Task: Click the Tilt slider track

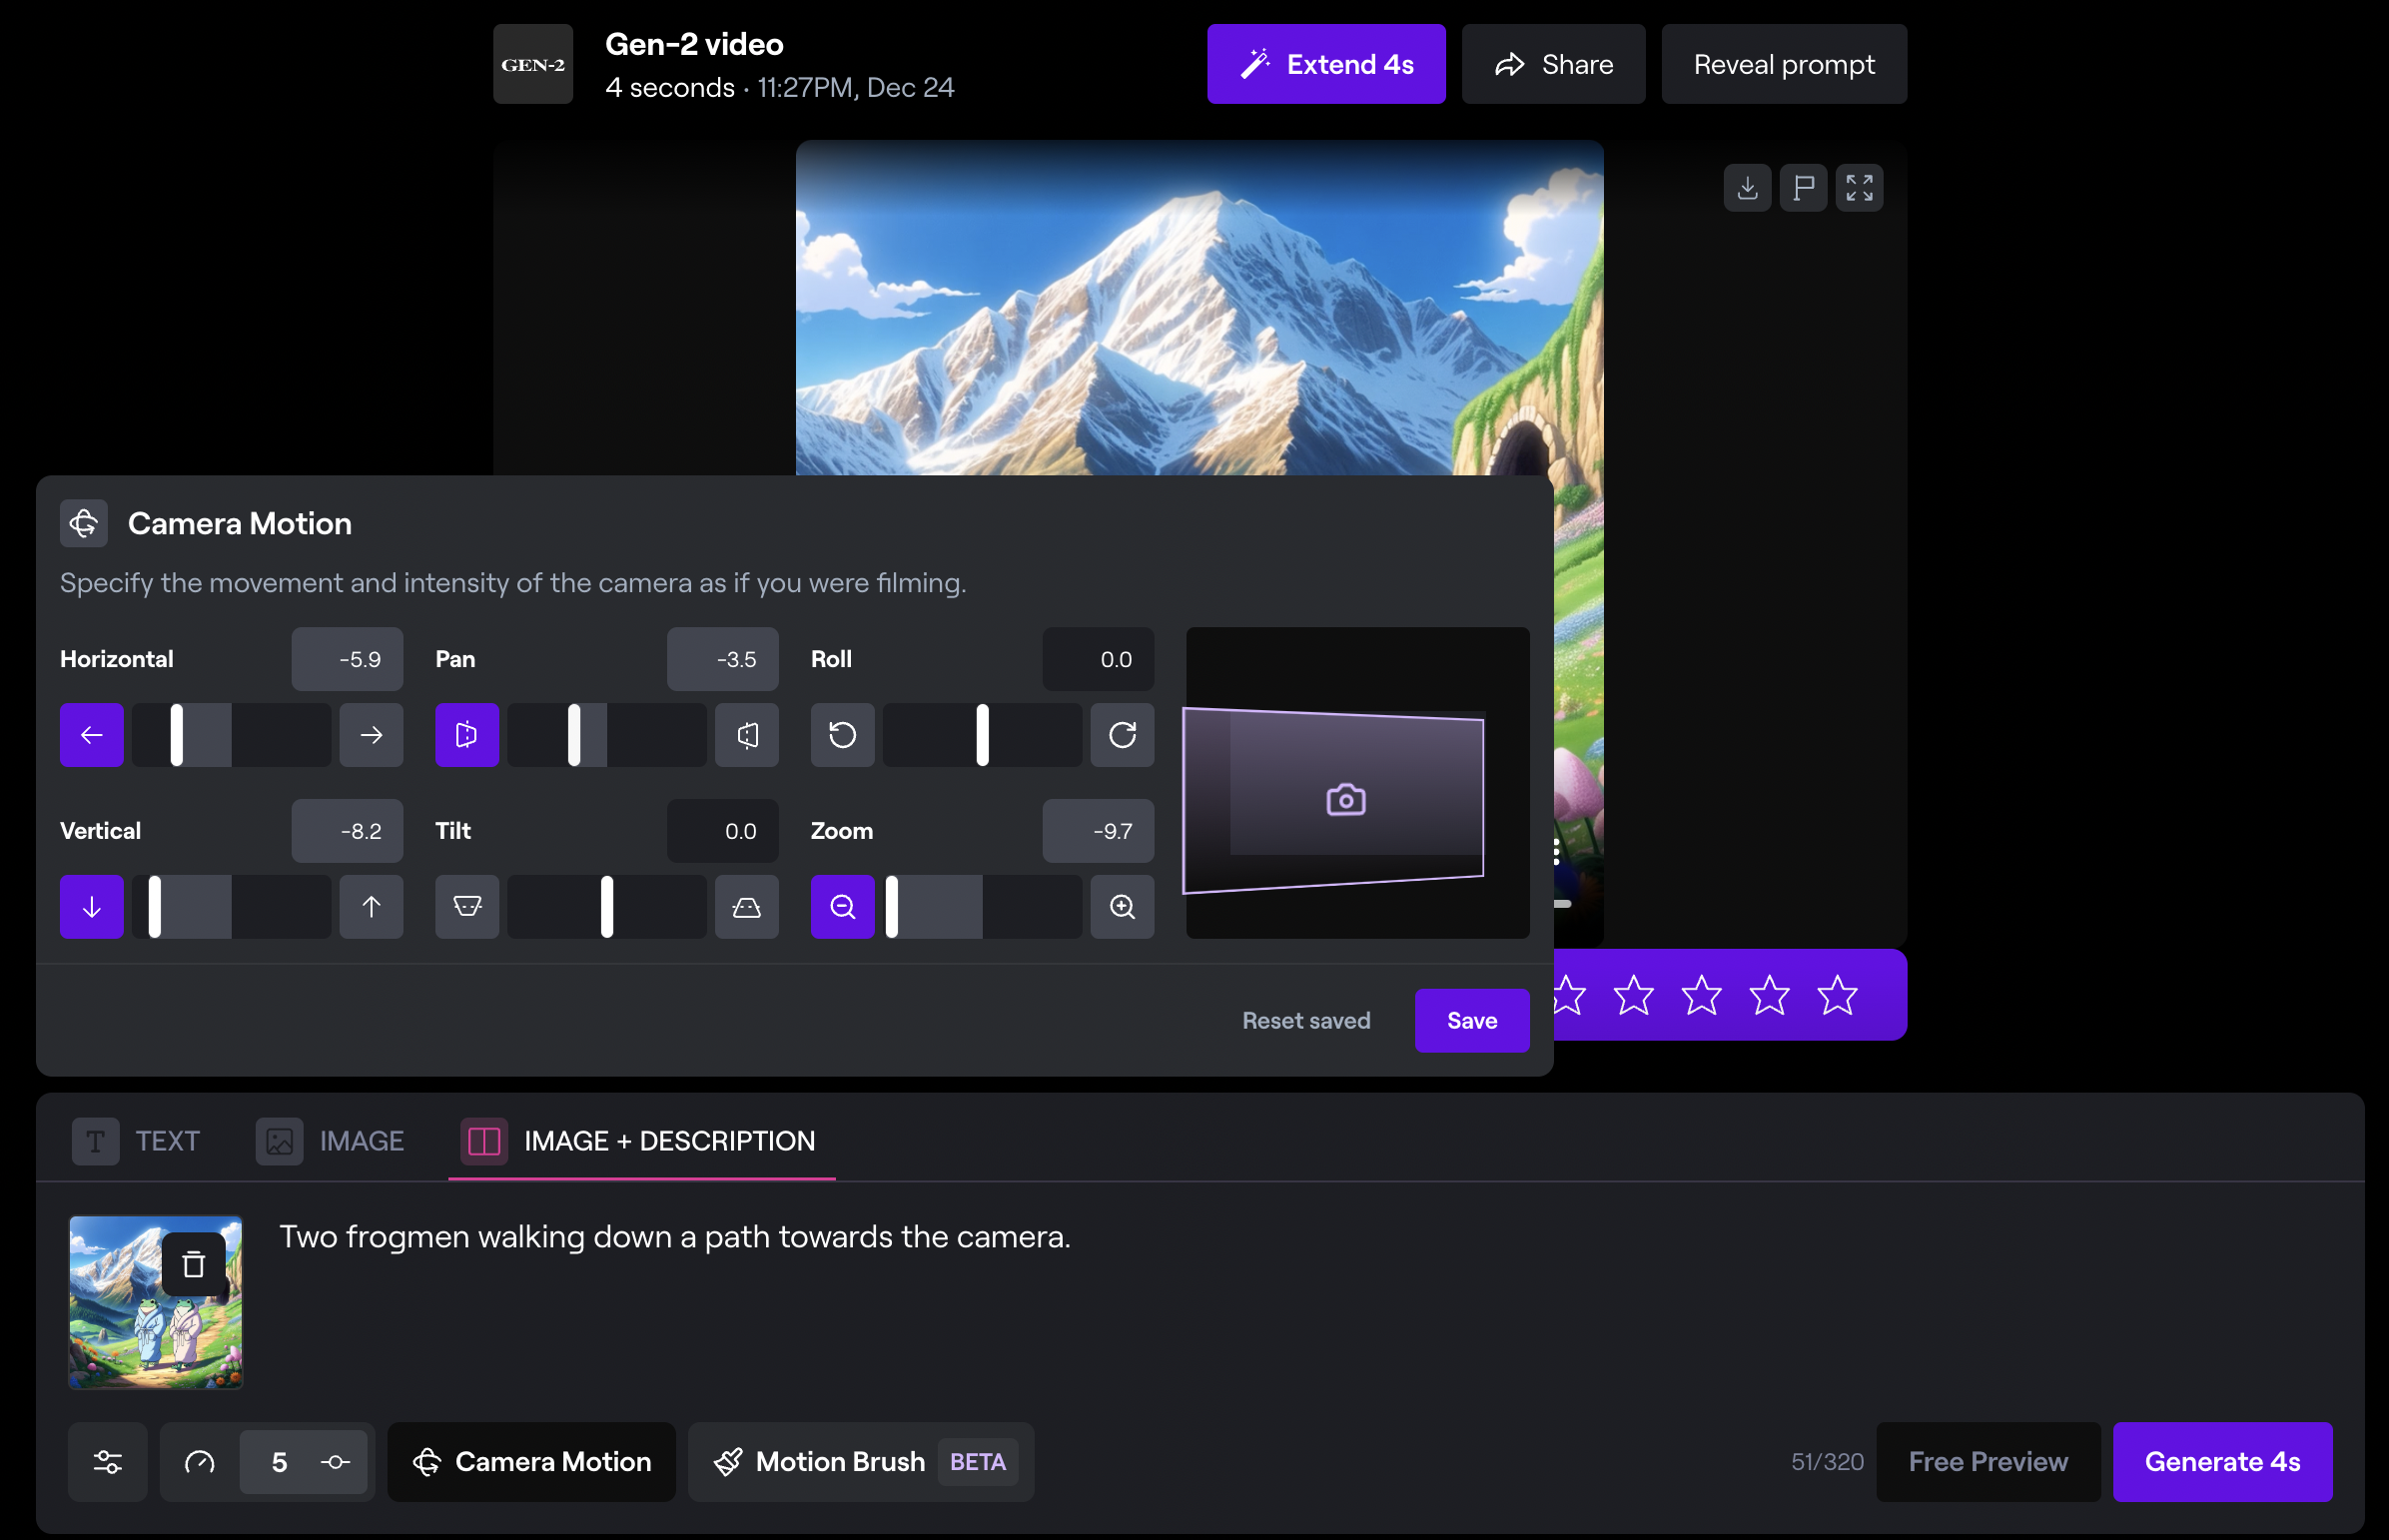Action: point(607,907)
